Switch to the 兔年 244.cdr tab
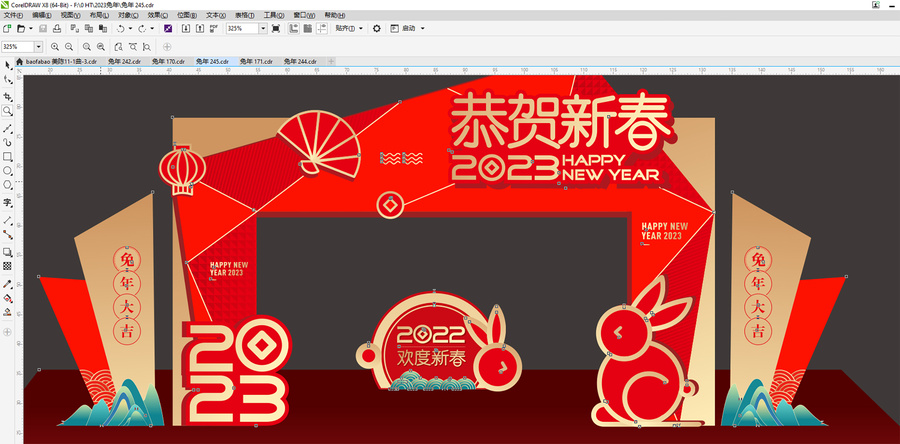Image resolution: width=900 pixels, height=444 pixels. point(300,61)
